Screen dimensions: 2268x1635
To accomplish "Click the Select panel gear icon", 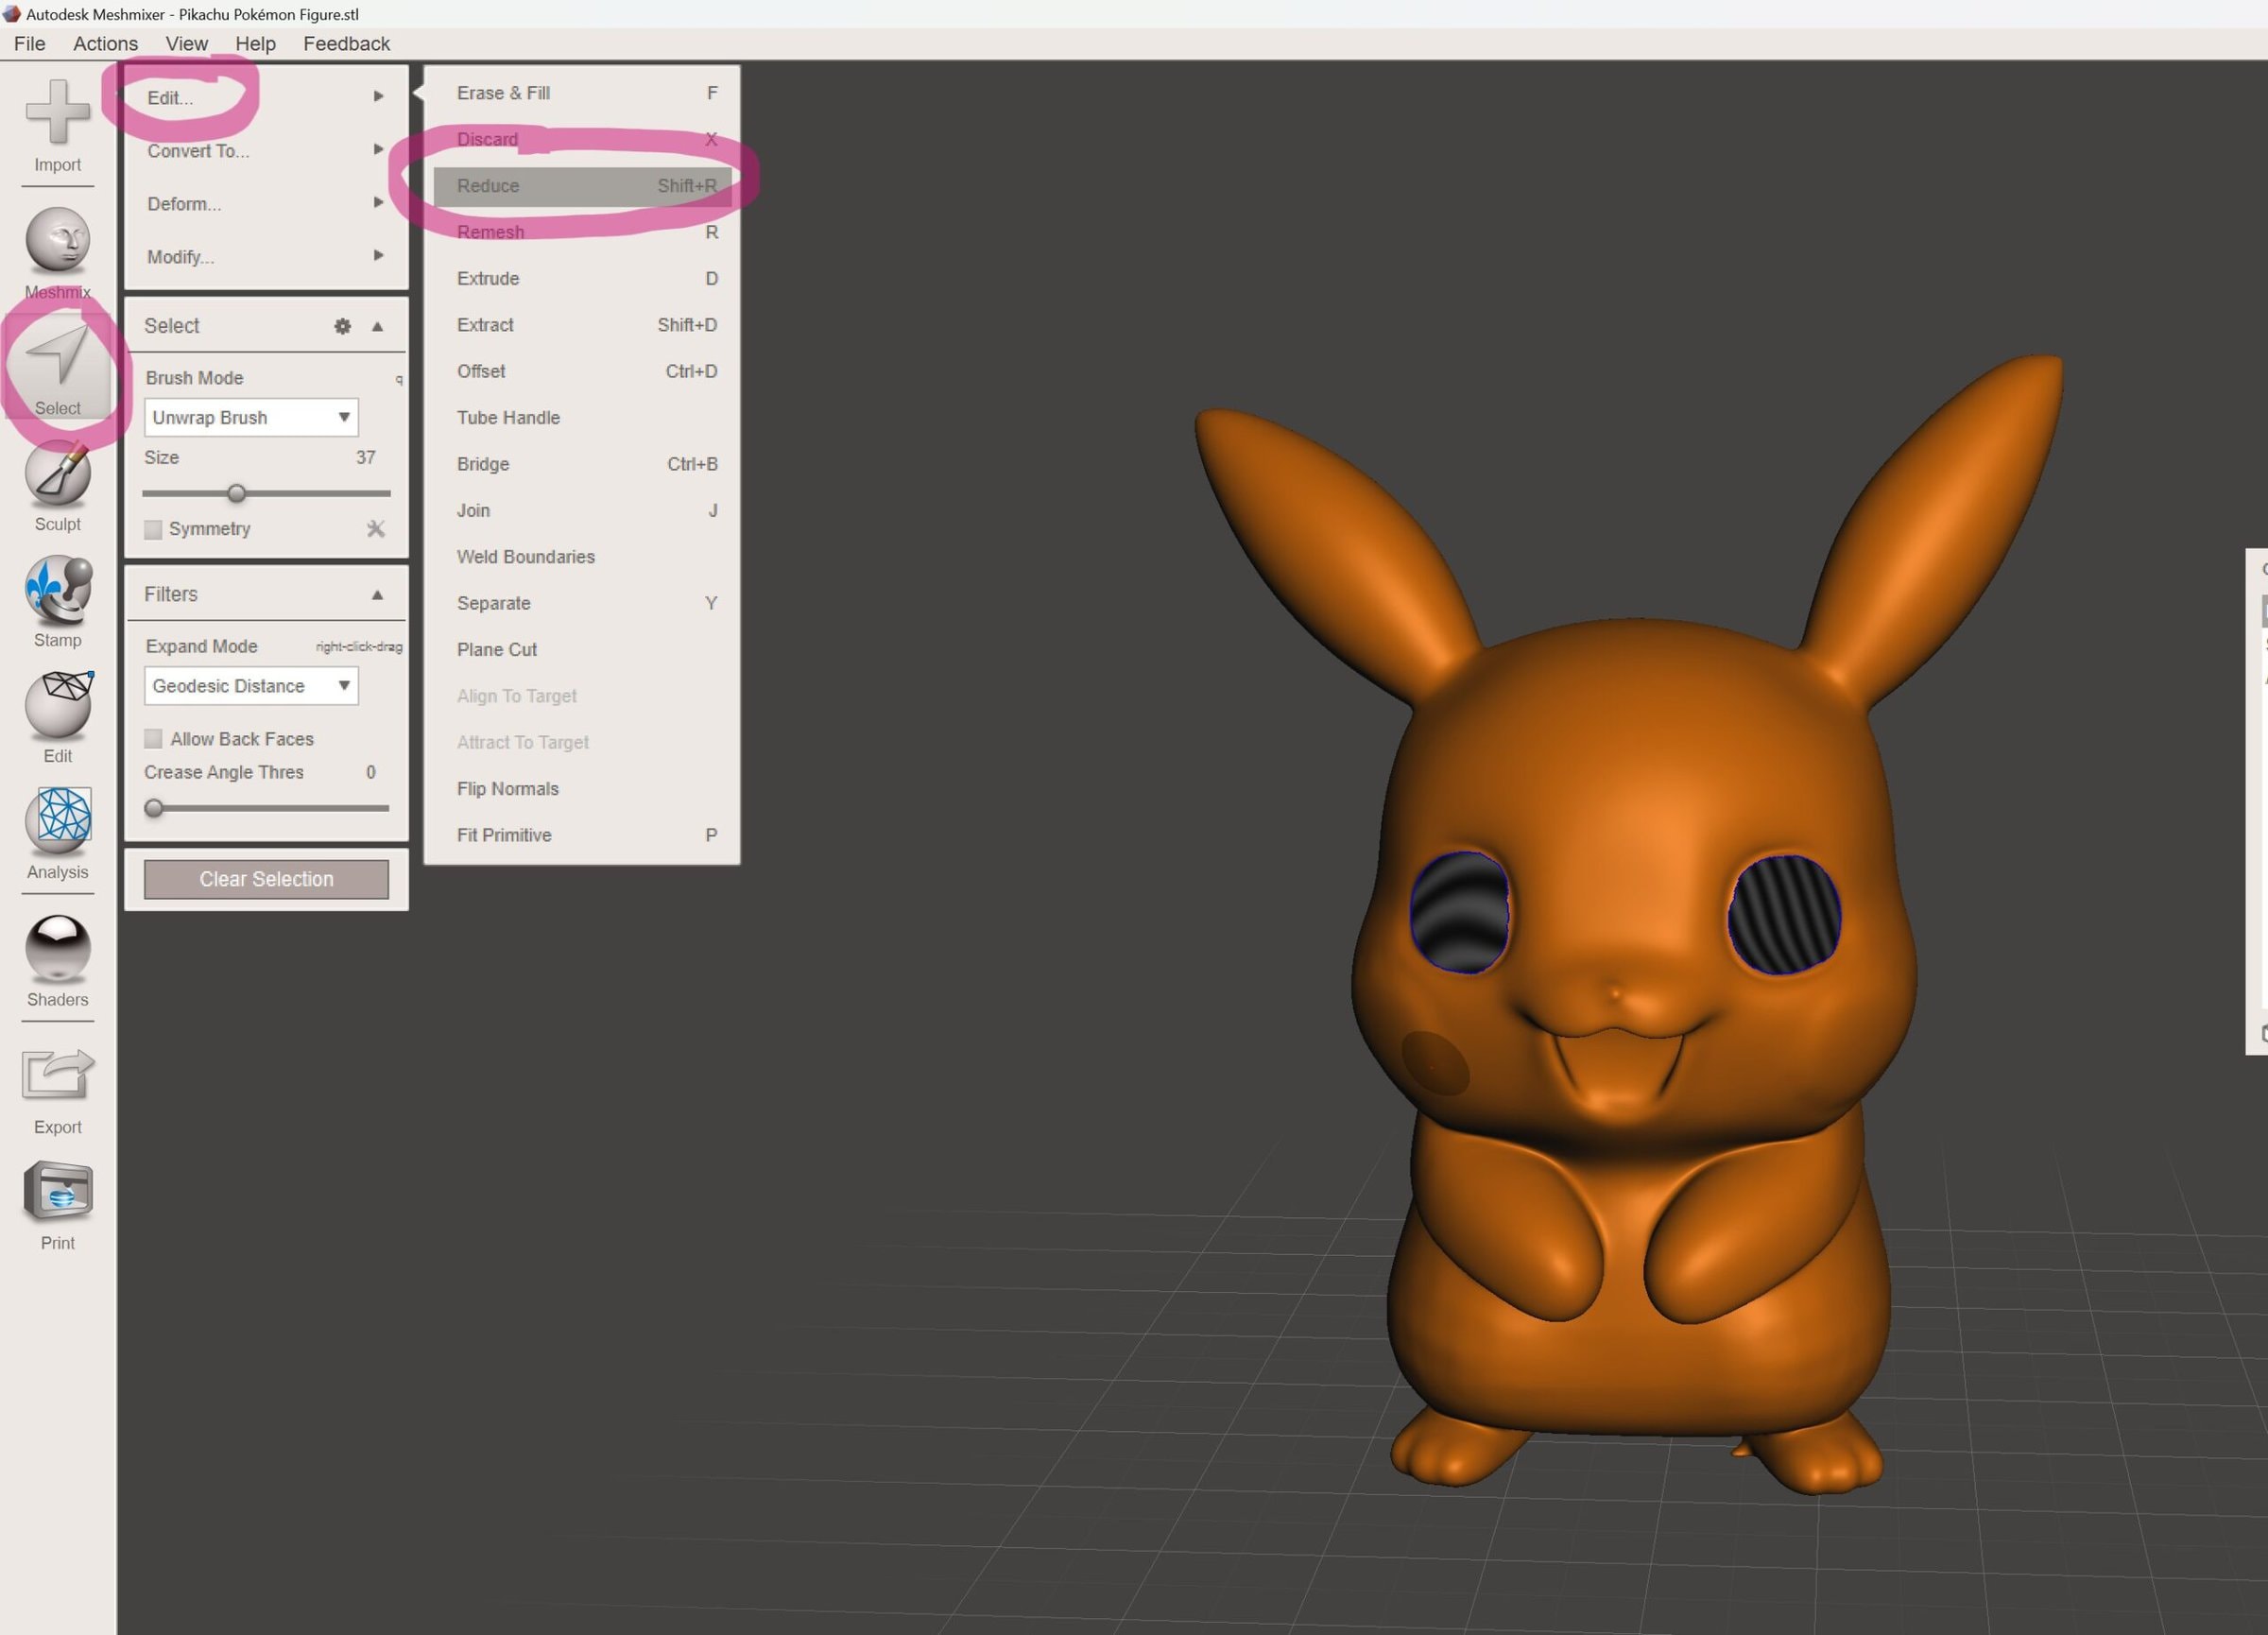I will pyautogui.click(x=342, y=326).
